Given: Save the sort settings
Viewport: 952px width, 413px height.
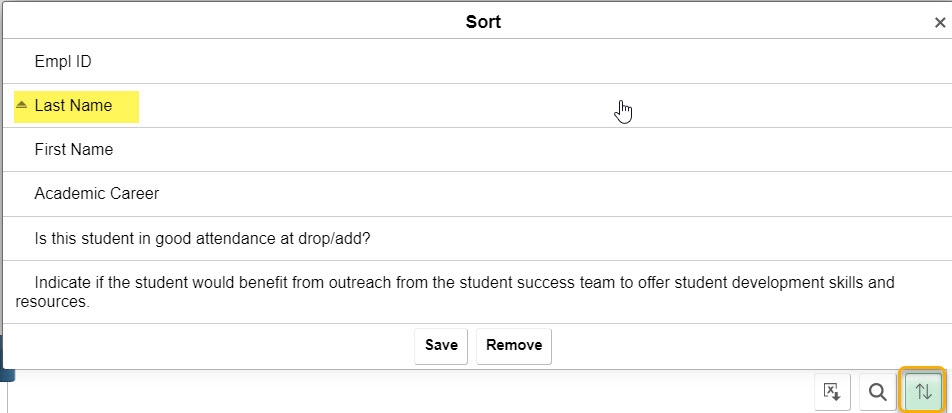Looking at the screenshot, I should (x=441, y=345).
